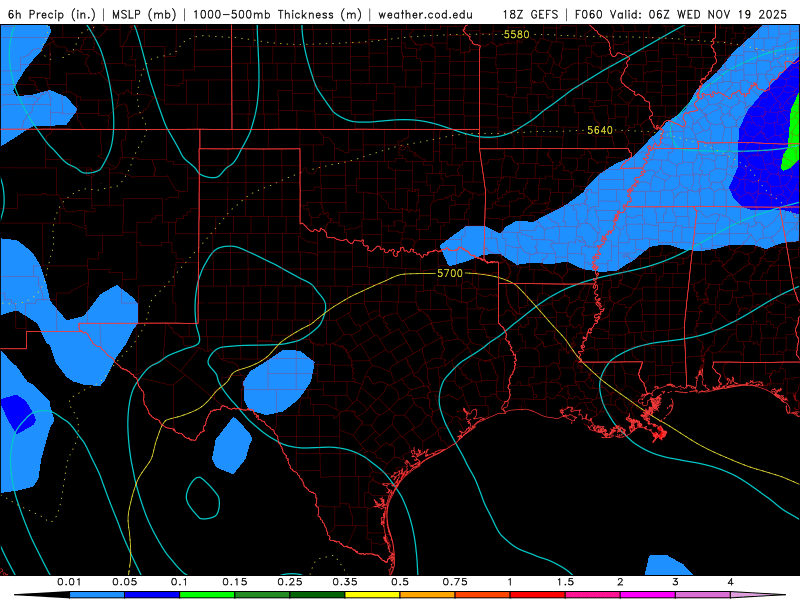Click the darkest green 0.25–0.35 legend swatch

coord(317,595)
